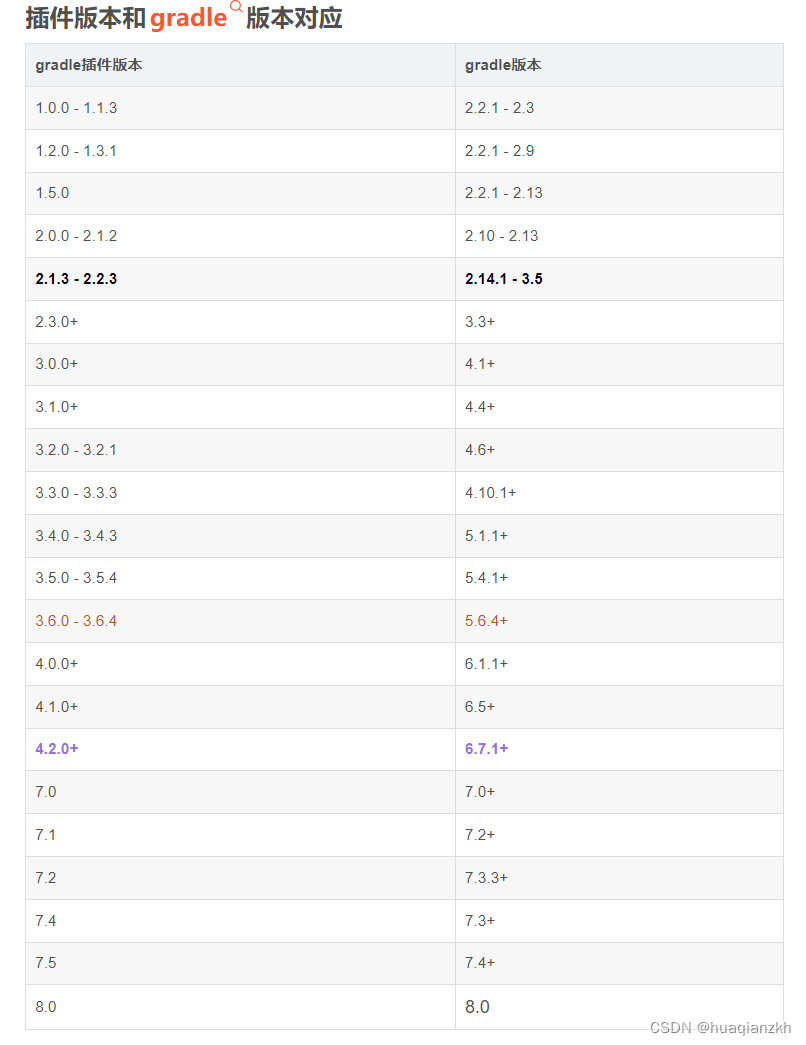This screenshot has height=1045, width=806.
Task: Click the 8.0 gradle version cell
Action: coord(619,1007)
